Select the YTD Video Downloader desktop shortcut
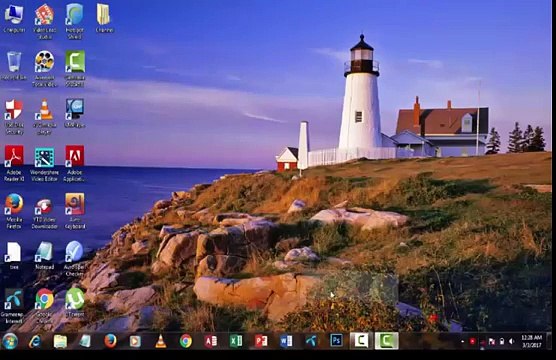Viewport: 556px width, 360px height. pyautogui.click(x=44, y=213)
